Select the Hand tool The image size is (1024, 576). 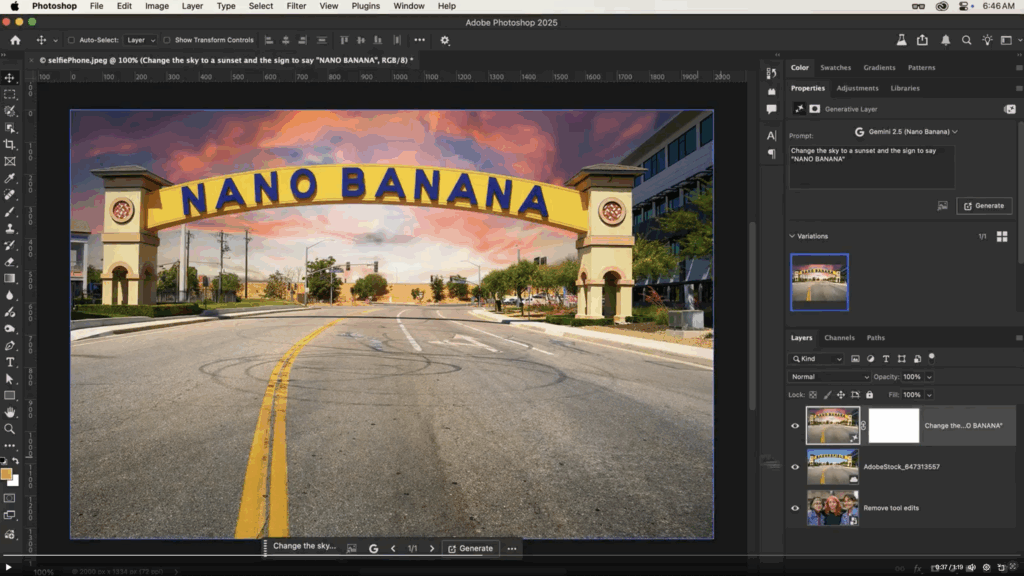[10, 412]
